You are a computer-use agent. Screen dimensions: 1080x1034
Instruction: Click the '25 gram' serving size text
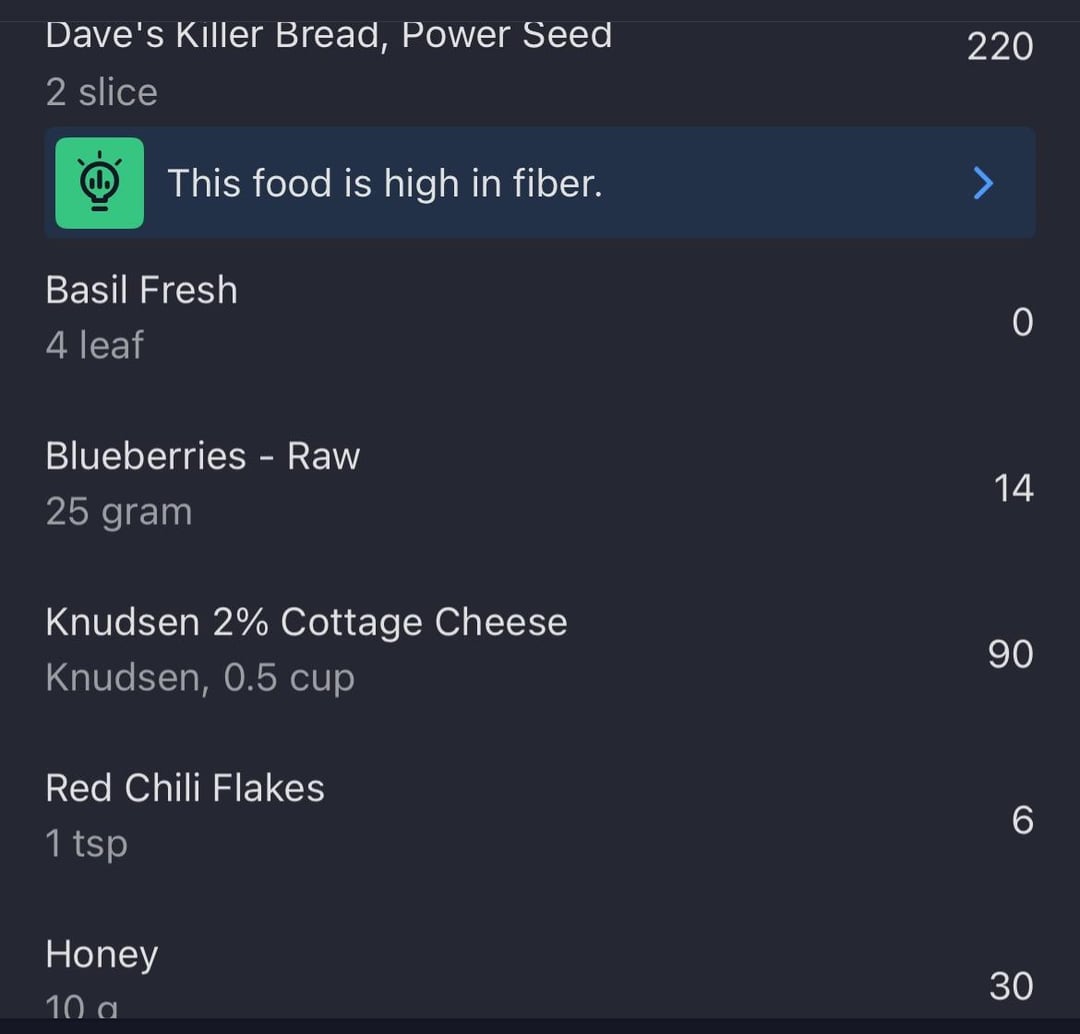click(119, 513)
